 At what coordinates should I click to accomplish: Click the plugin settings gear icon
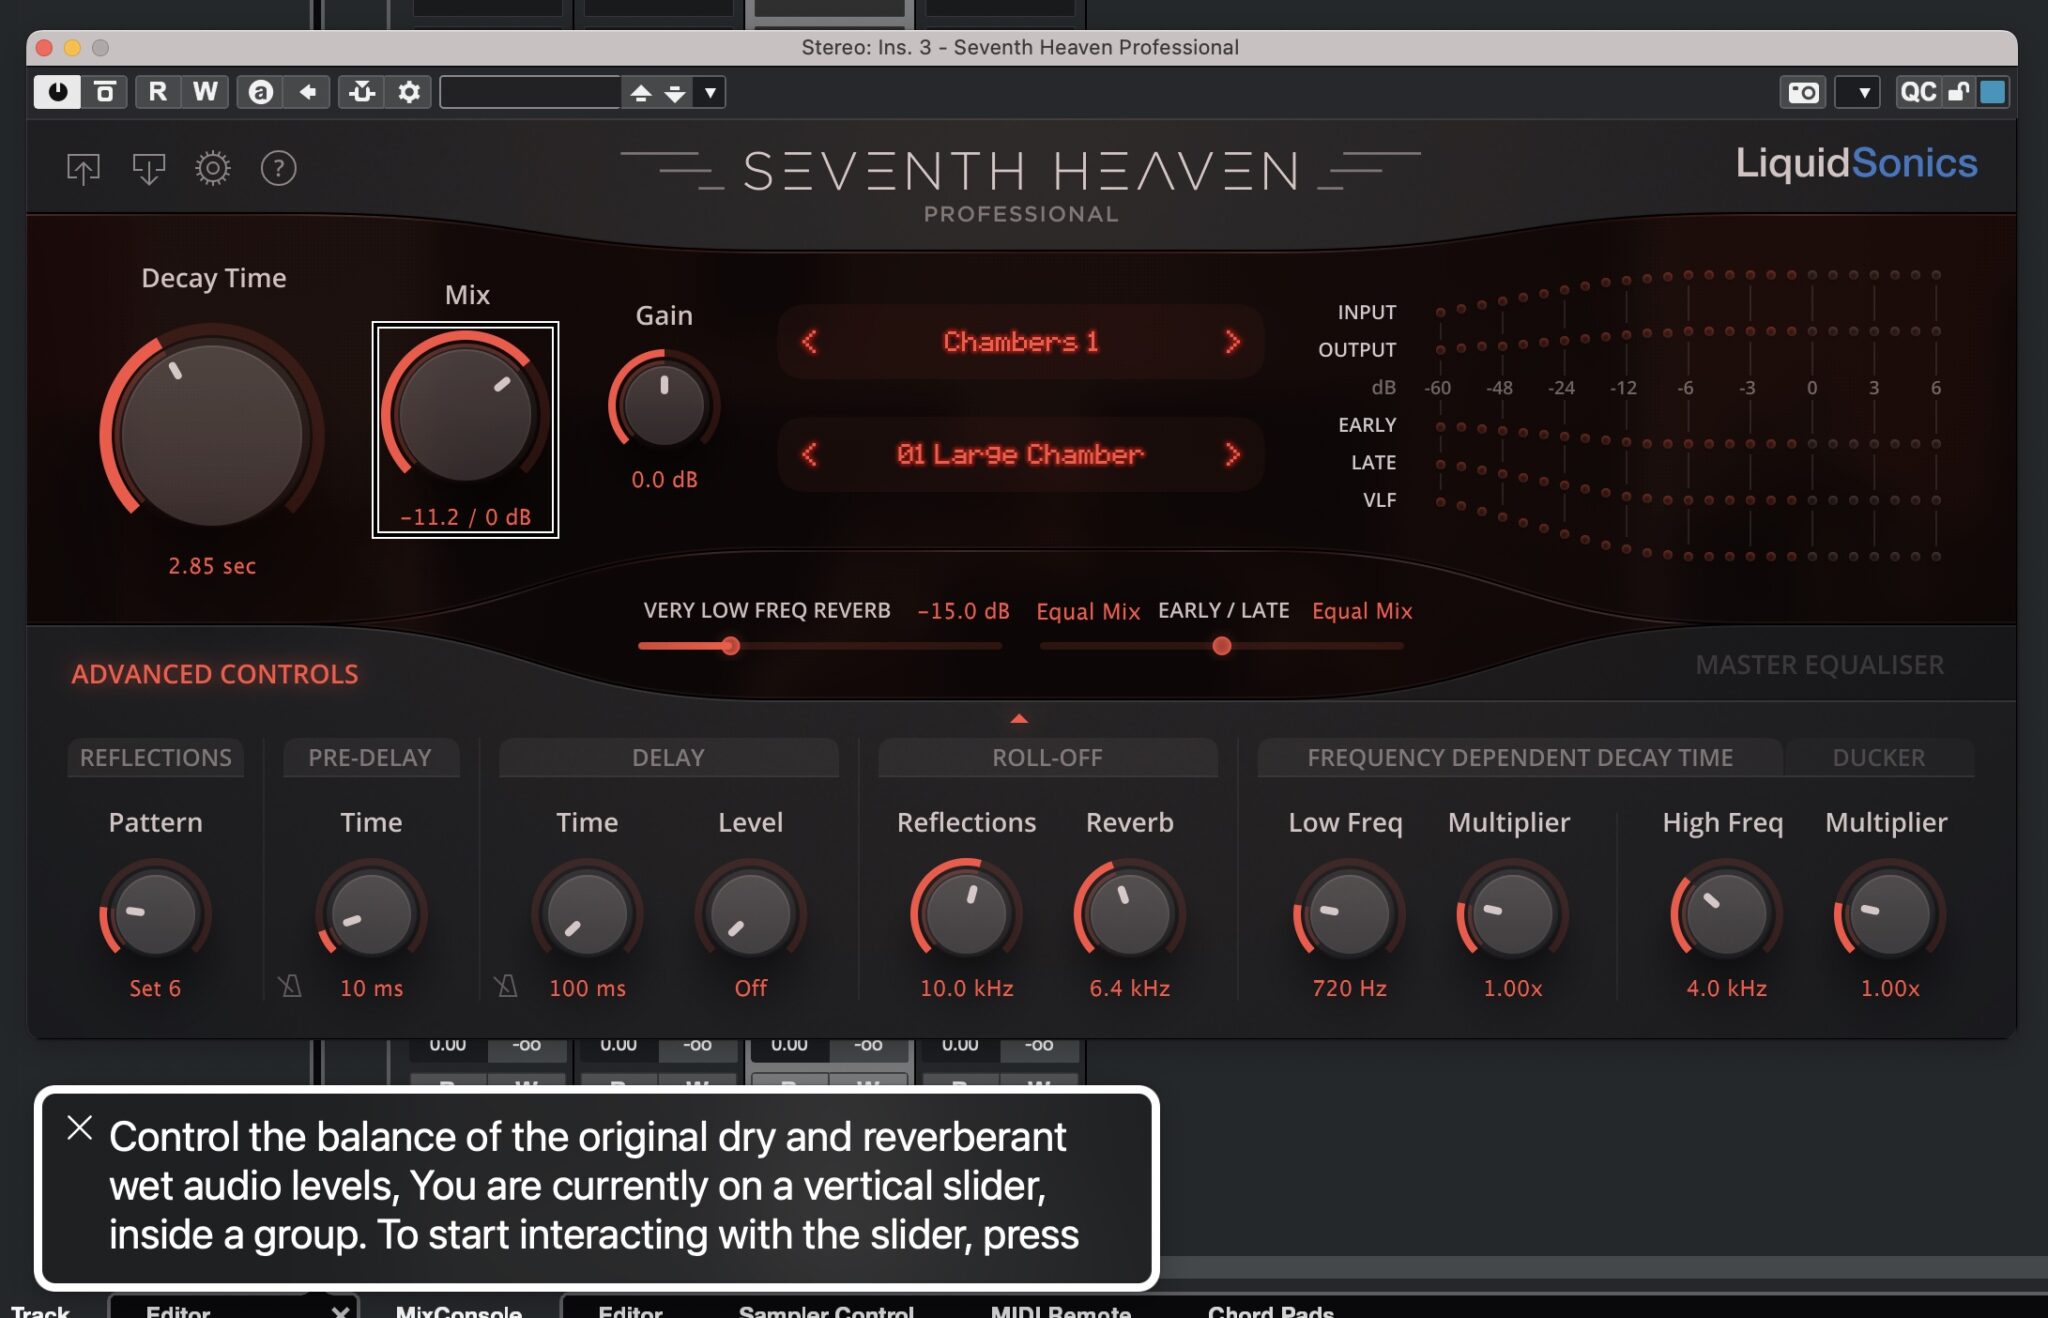tap(212, 168)
